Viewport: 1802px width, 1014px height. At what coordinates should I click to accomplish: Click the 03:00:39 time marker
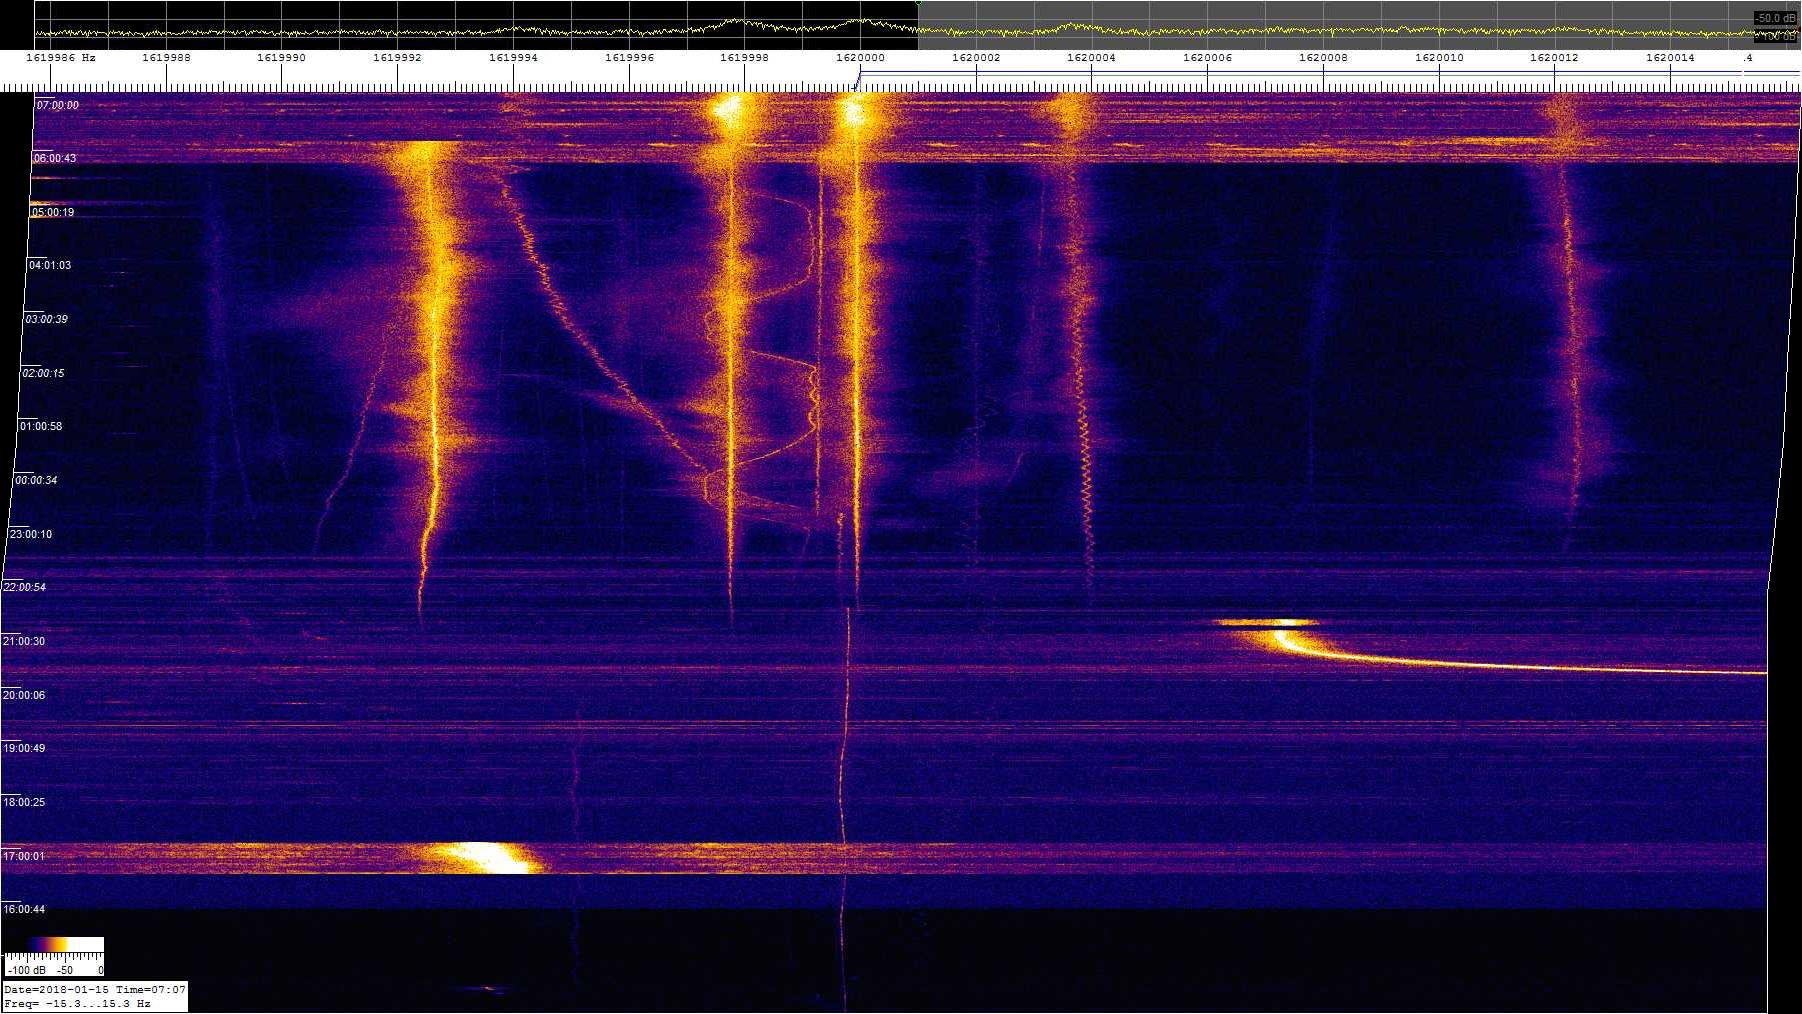pos(47,319)
